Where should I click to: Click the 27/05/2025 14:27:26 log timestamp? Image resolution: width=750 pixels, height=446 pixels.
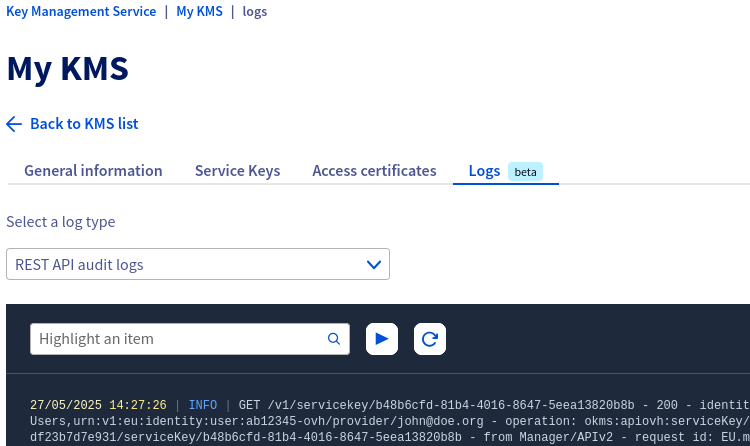click(98, 405)
